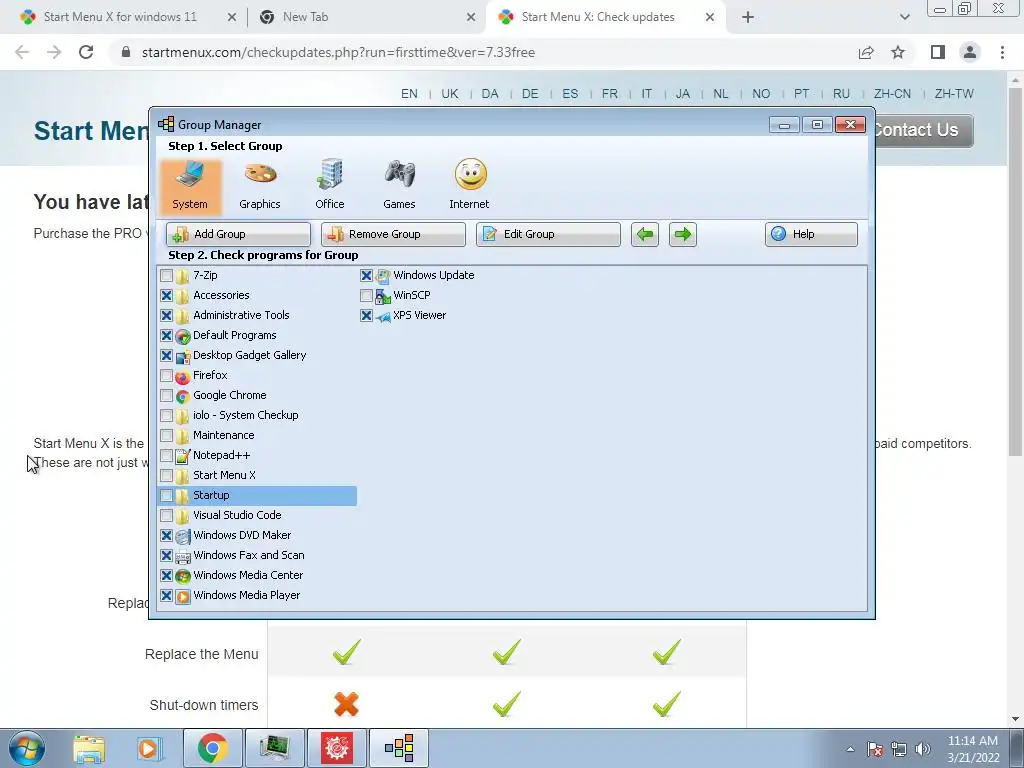The width and height of the screenshot is (1024, 768).
Task: Click the Edit Group button
Action: [548, 234]
